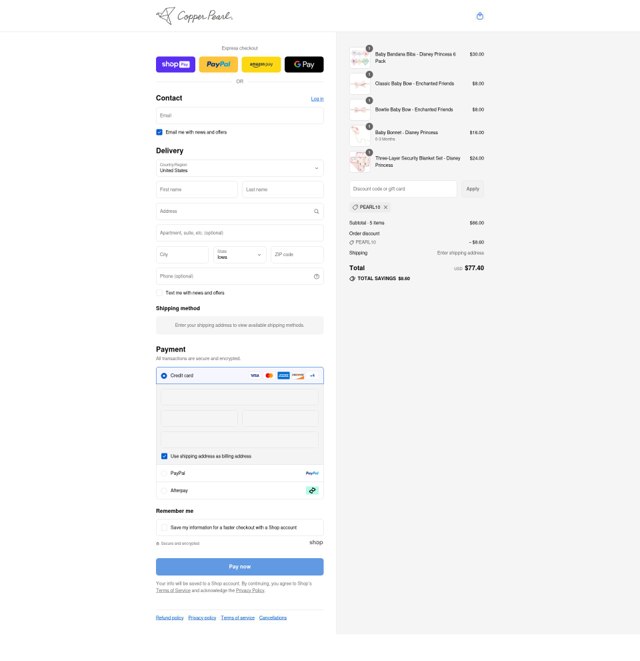640x661 pixels.
Task: Click the secure and encrypted lock icon
Action: tap(158, 544)
